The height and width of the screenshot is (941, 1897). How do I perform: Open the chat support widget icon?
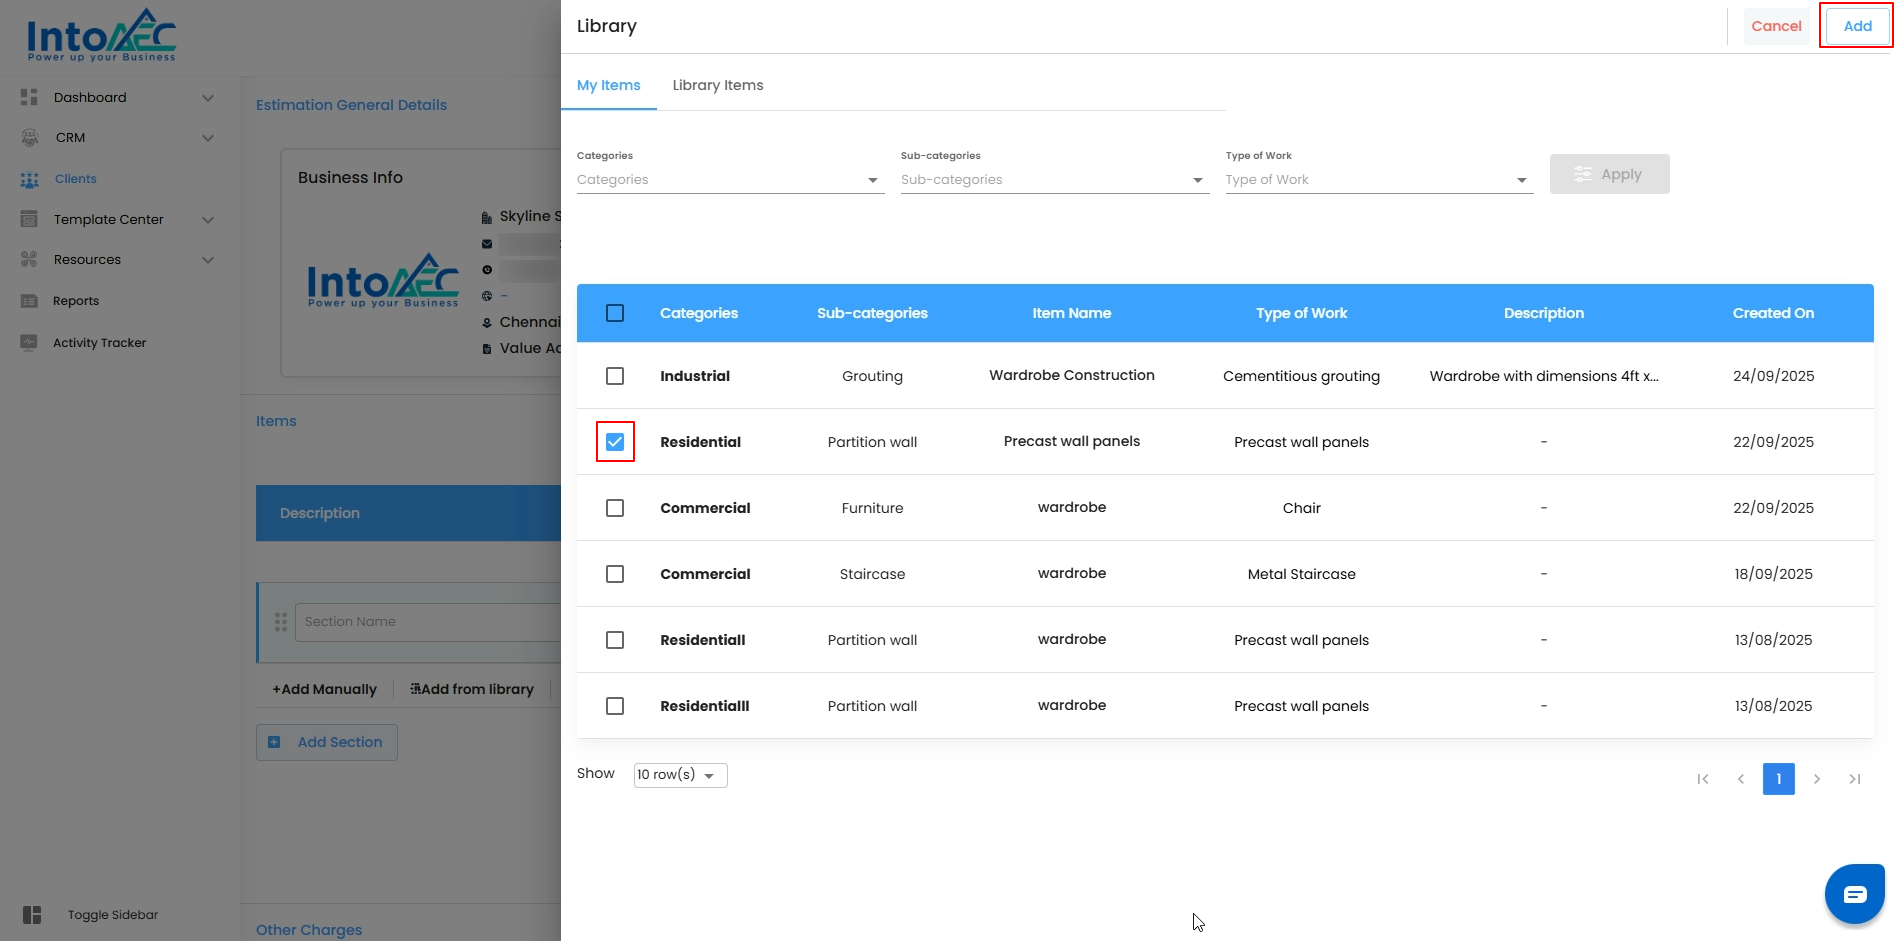[x=1854, y=894]
